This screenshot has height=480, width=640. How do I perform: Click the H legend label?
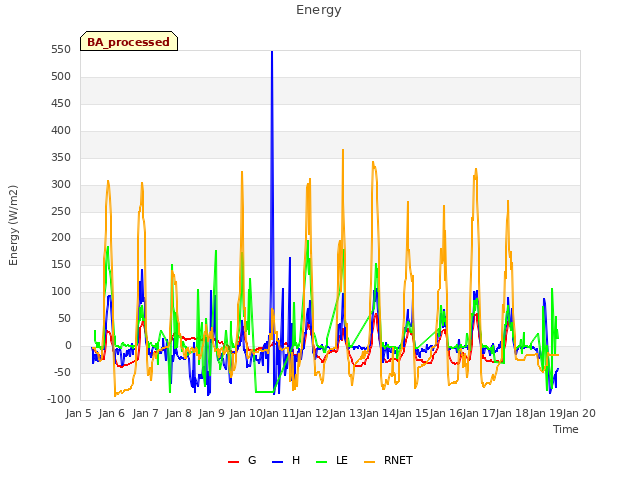[x=296, y=460]
